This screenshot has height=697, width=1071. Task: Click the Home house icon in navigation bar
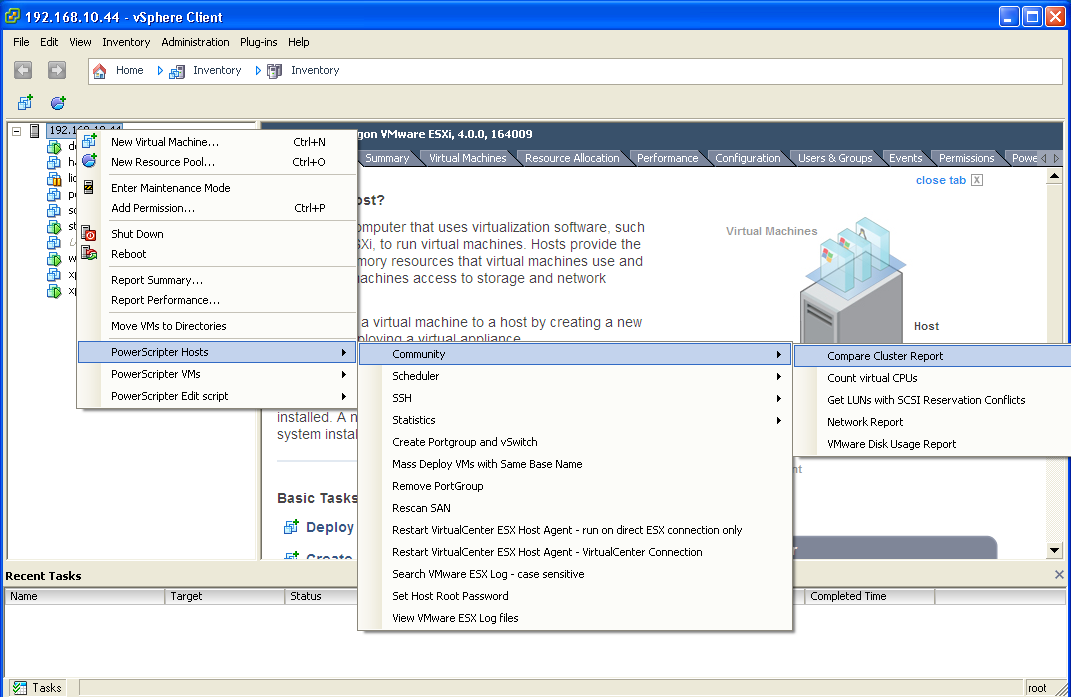100,70
